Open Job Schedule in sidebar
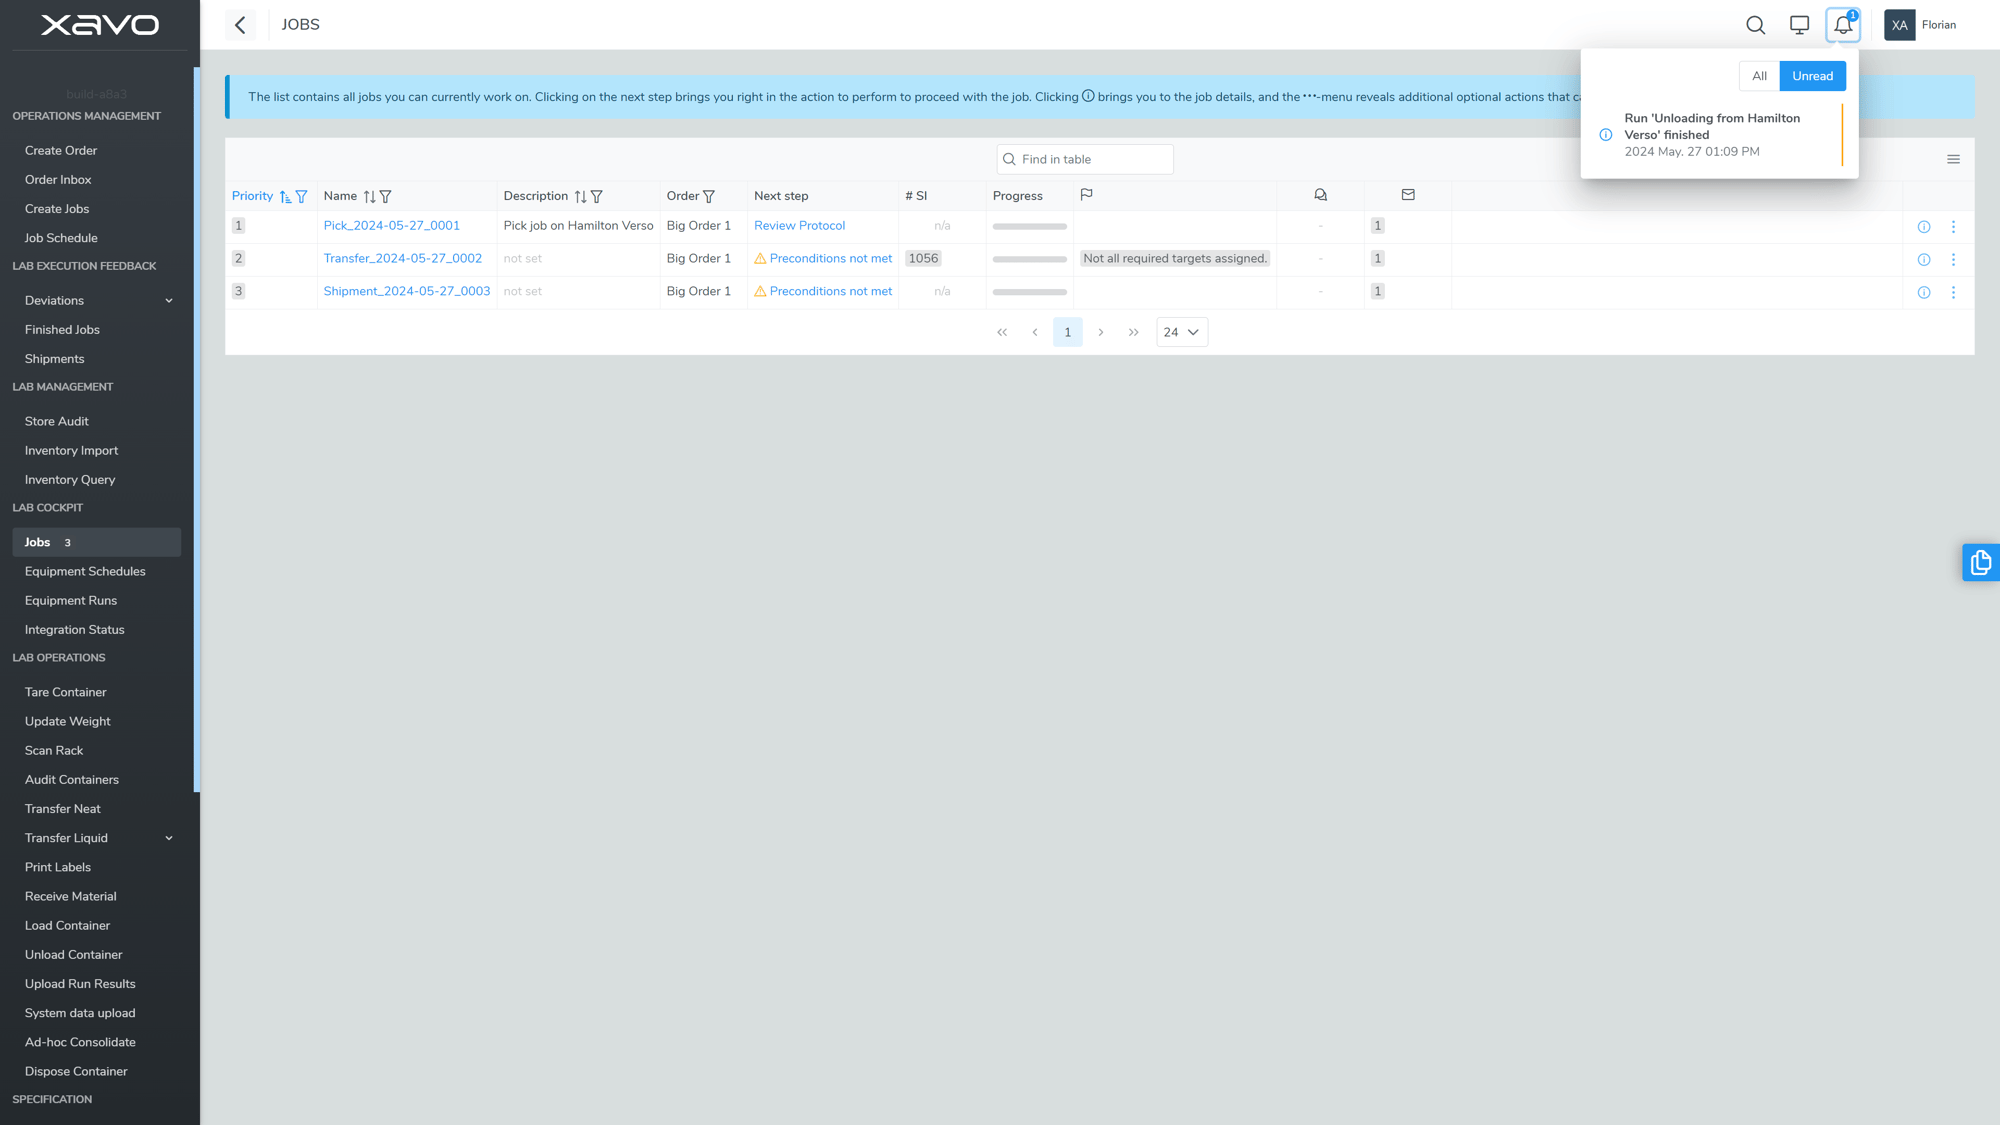This screenshot has height=1125, width=2000. pos(61,238)
